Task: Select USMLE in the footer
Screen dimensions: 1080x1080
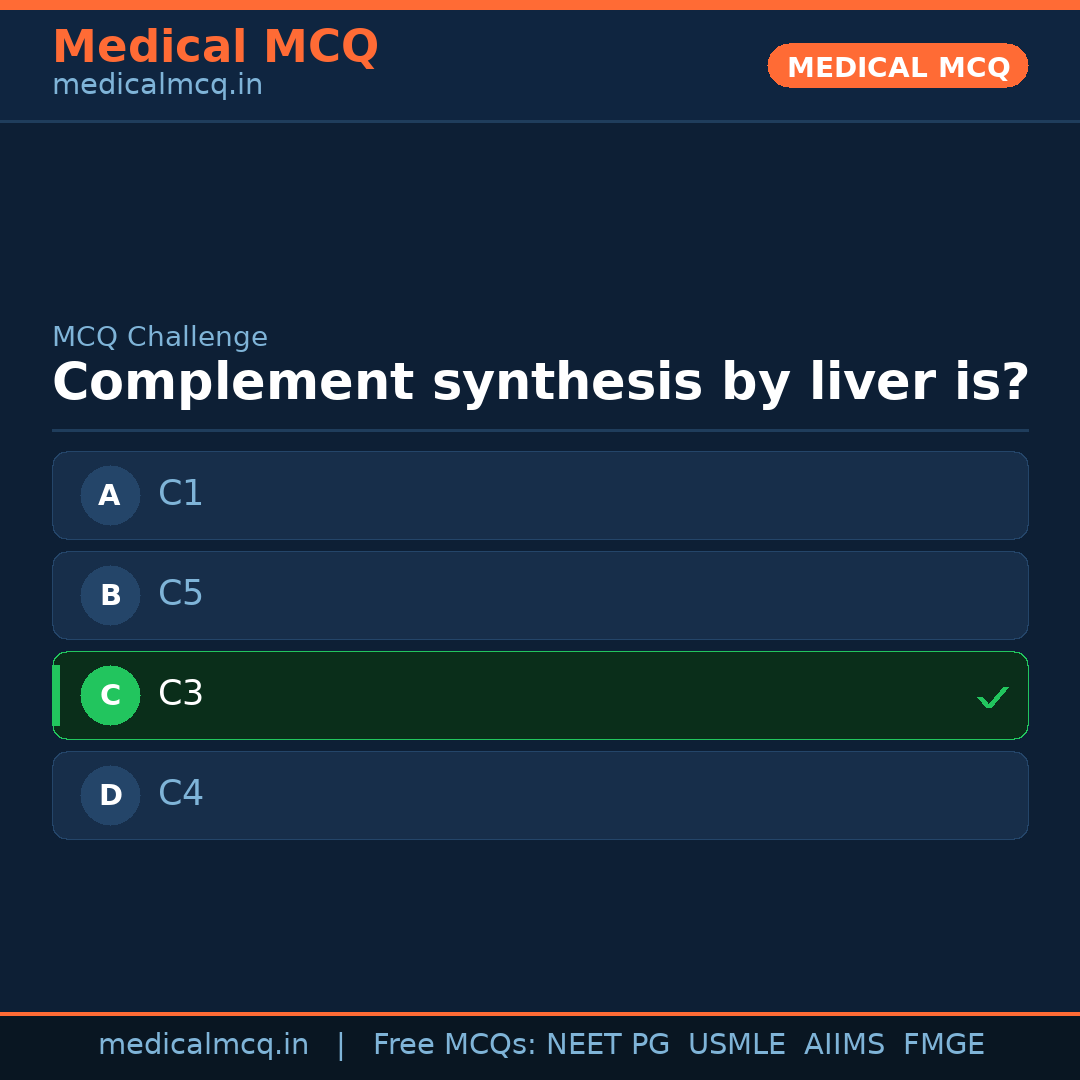Action: coord(736,1045)
